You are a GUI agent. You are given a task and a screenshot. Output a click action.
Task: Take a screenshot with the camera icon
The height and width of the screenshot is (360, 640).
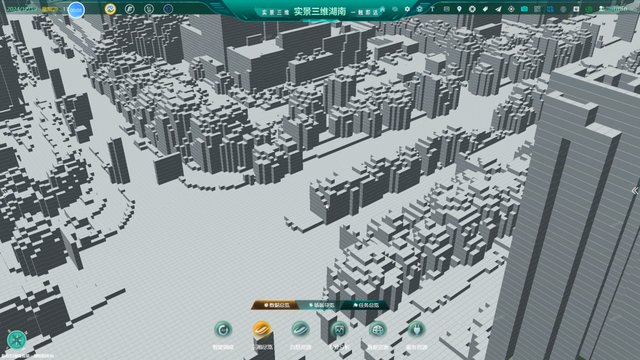tap(524, 9)
